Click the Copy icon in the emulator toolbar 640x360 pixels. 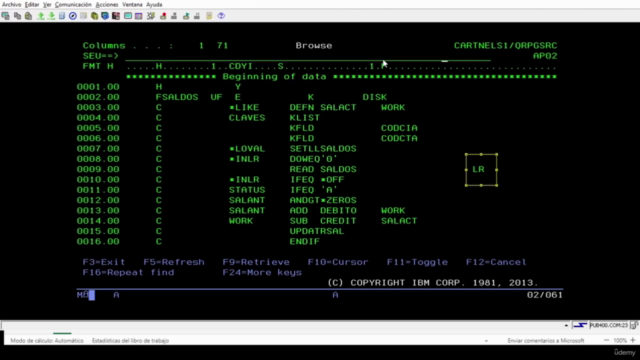pyautogui.click(x=17, y=16)
